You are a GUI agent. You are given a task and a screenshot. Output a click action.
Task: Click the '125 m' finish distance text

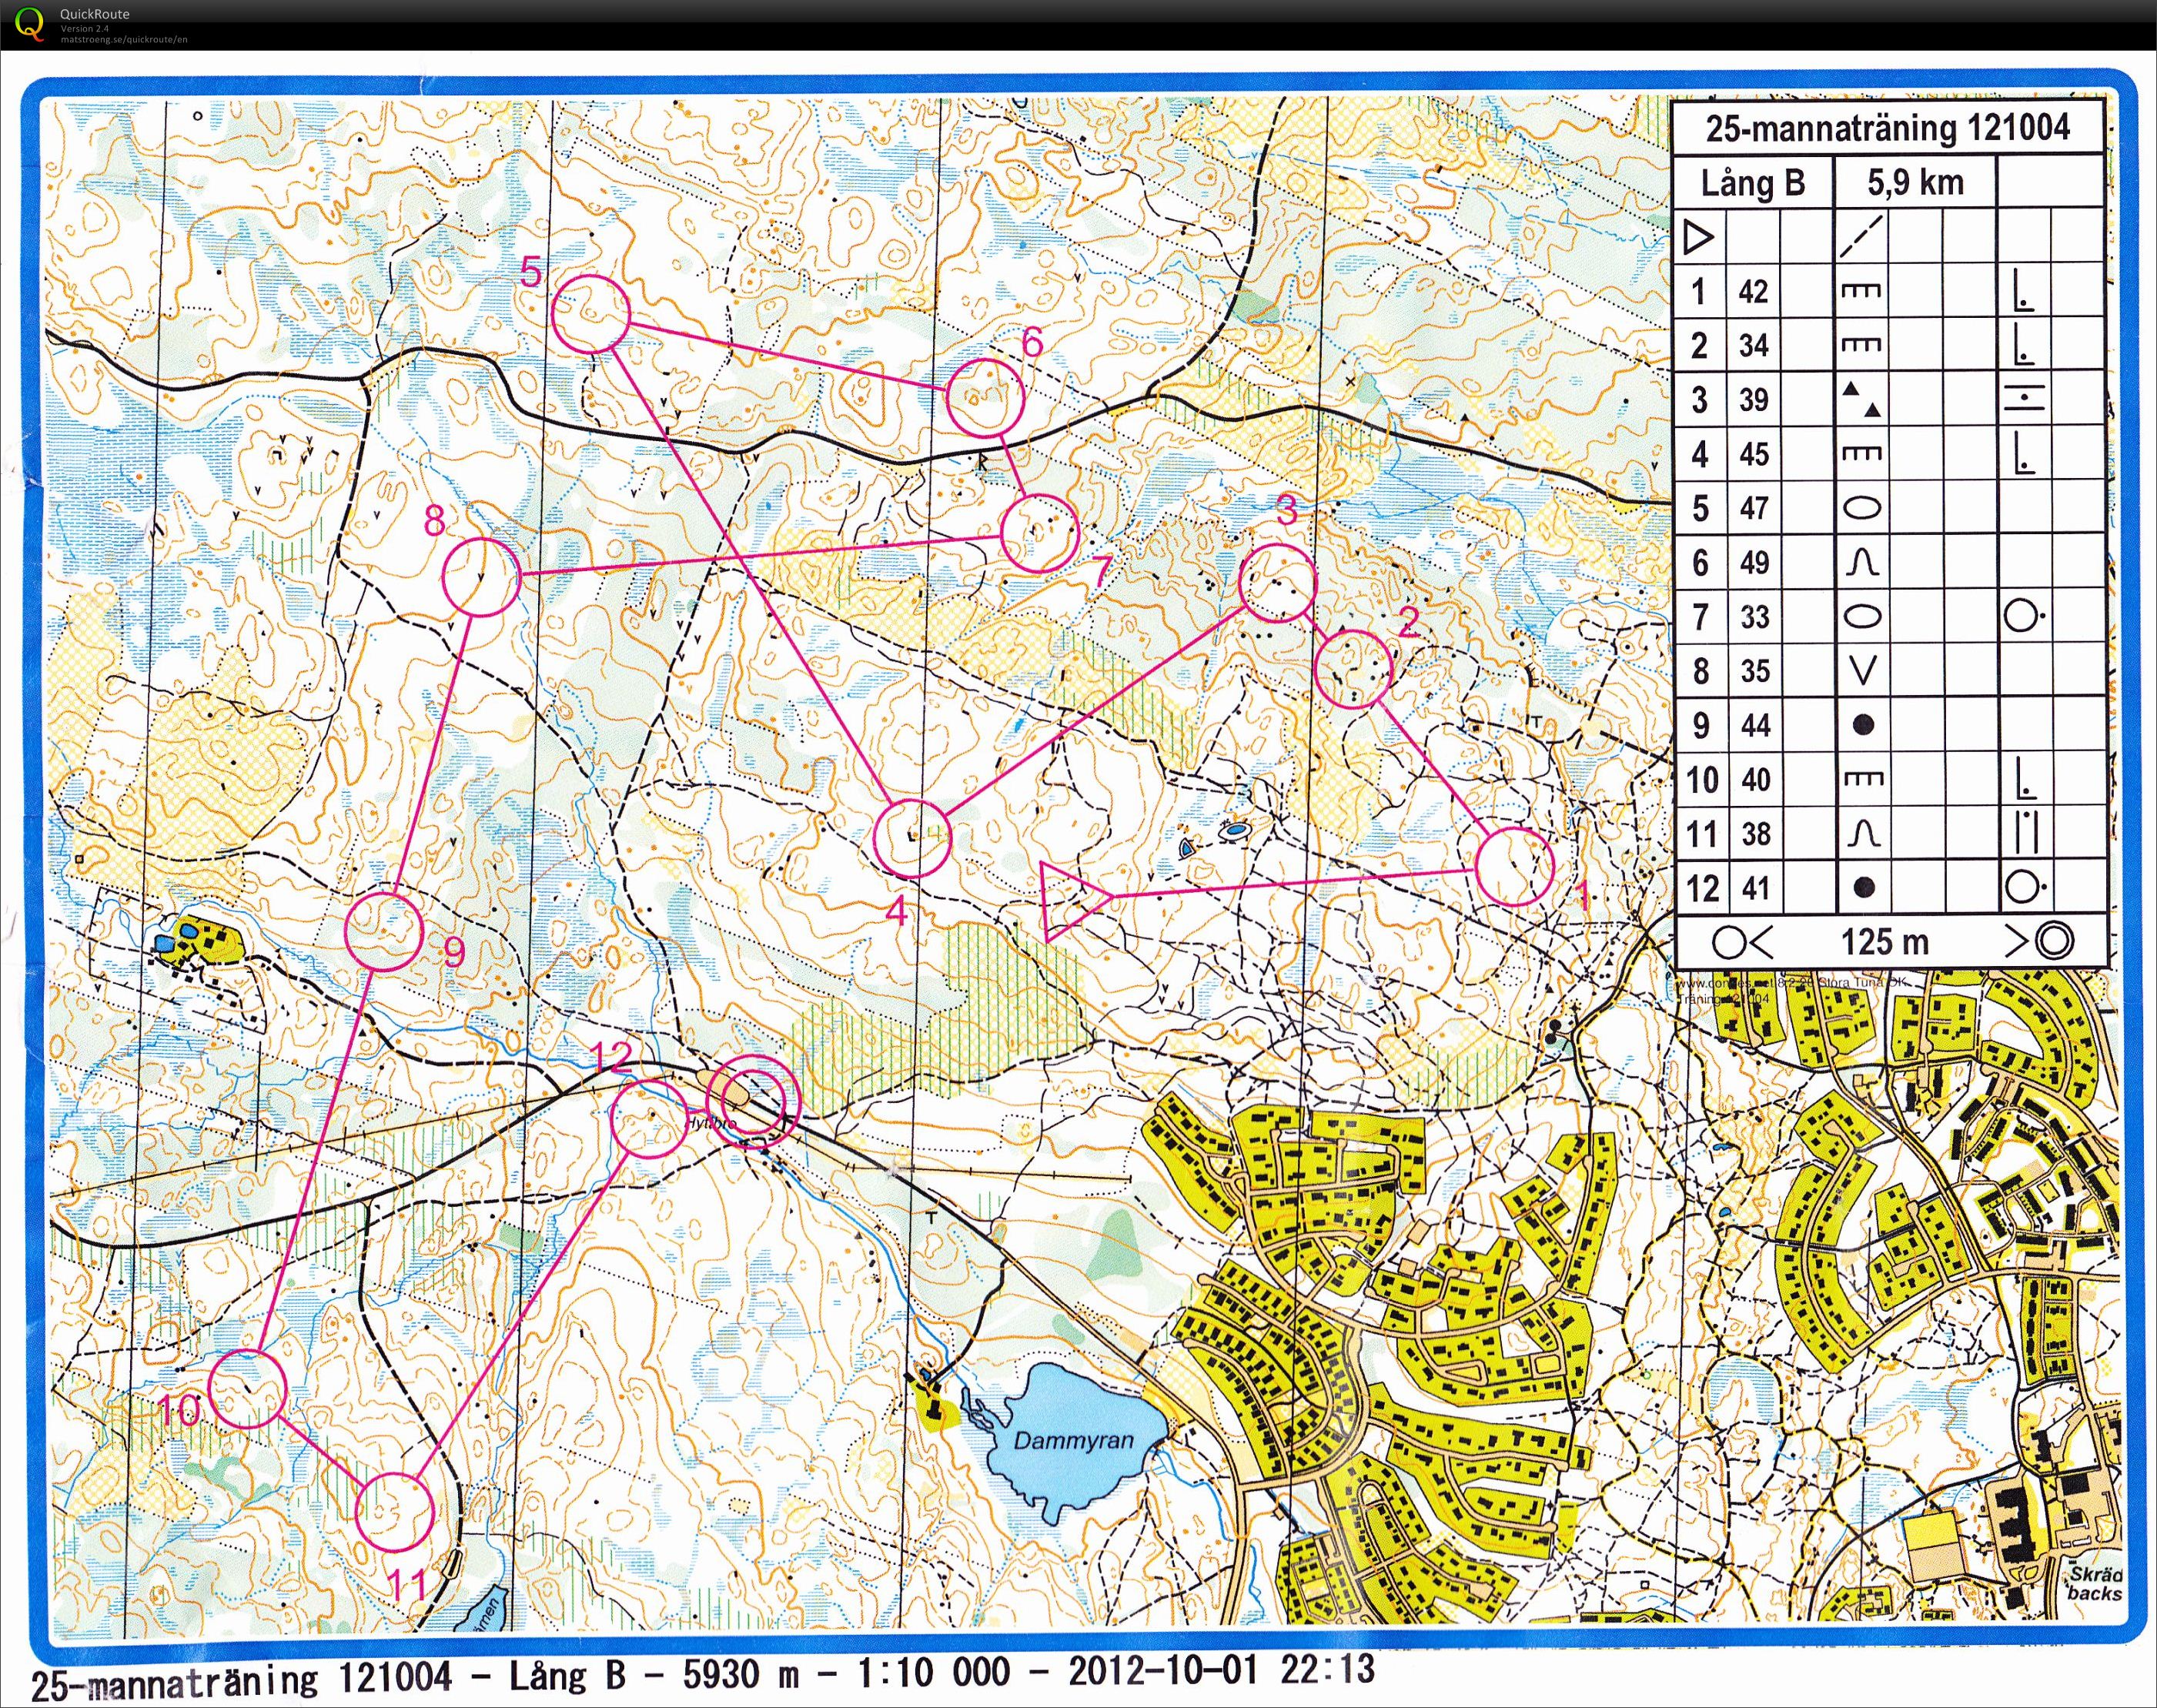click(x=1885, y=941)
